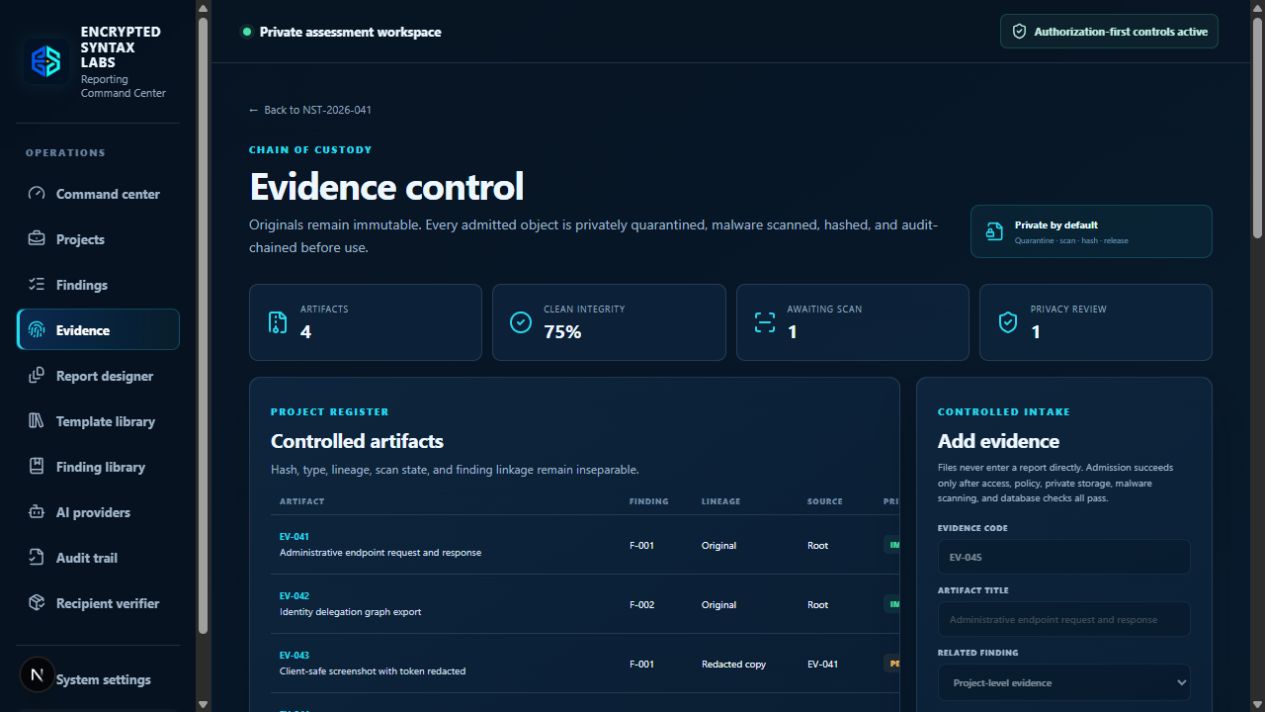
Task: Click the ARTIFACT column header
Action: [302, 501]
